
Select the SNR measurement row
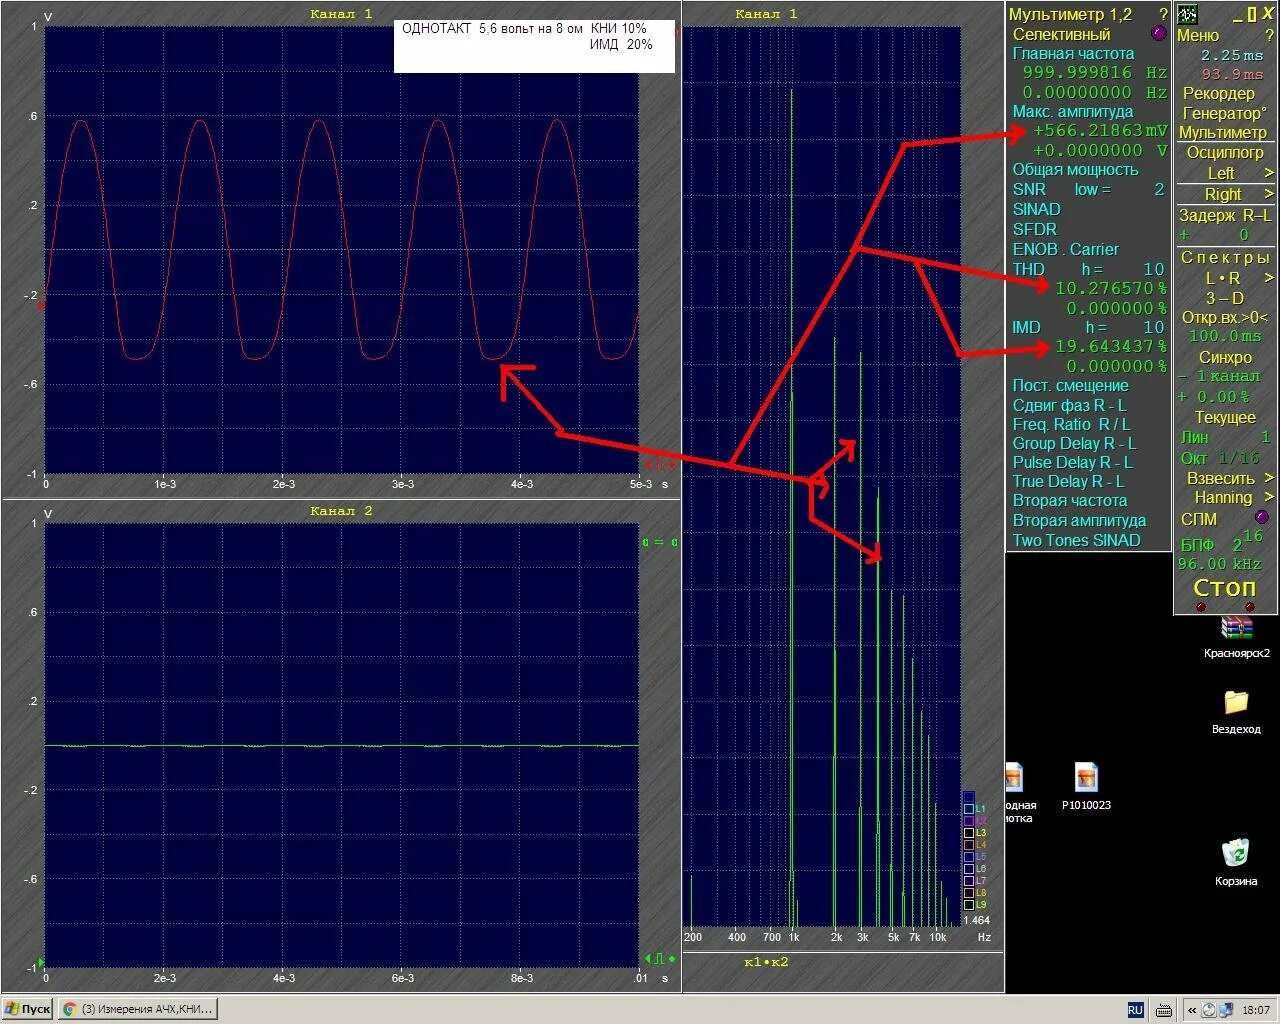[x=1088, y=189]
